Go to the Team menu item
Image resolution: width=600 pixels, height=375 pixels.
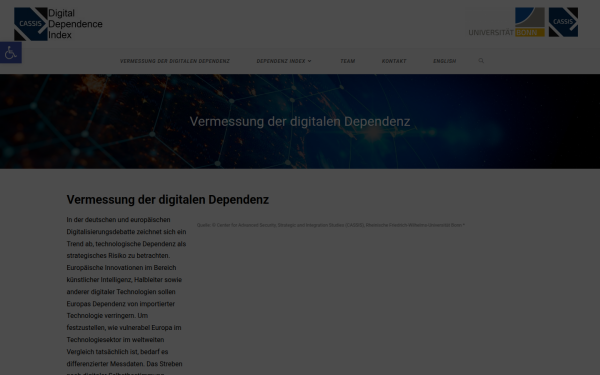click(x=347, y=61)
